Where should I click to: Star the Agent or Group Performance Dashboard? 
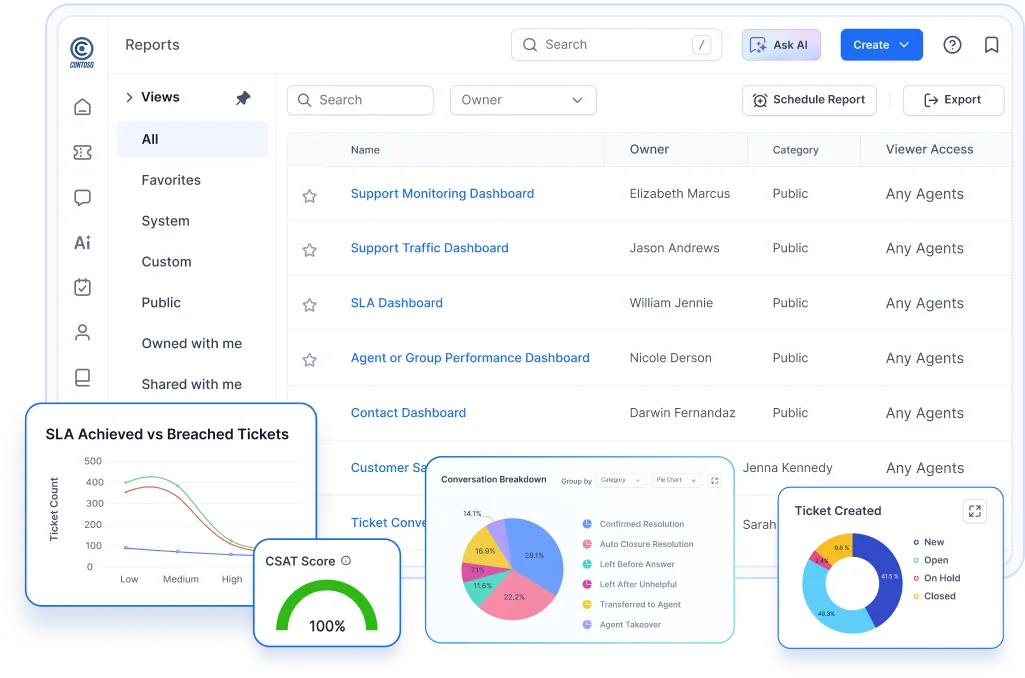[309, 360]
